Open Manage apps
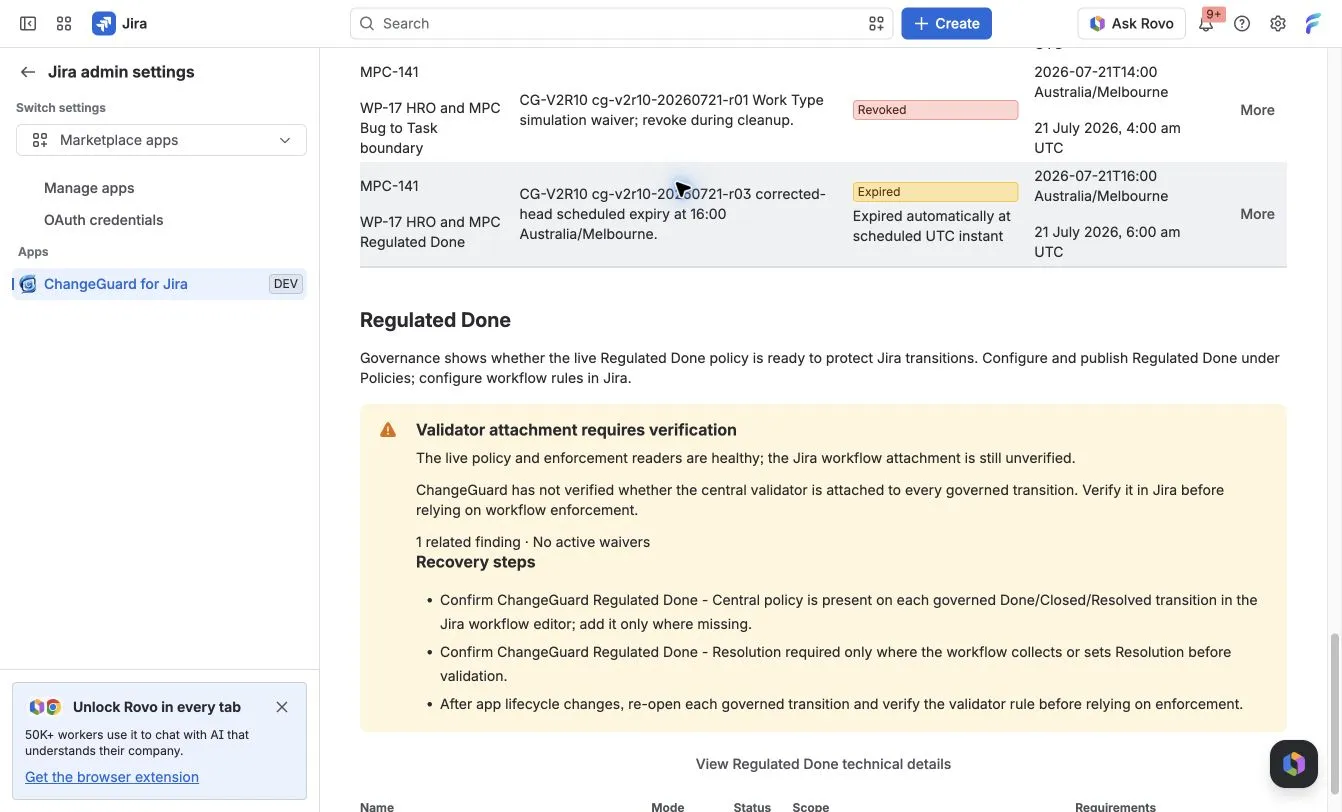Image resolution: width=1342 pixels, height=812 pixels. [x=89, y=188]
